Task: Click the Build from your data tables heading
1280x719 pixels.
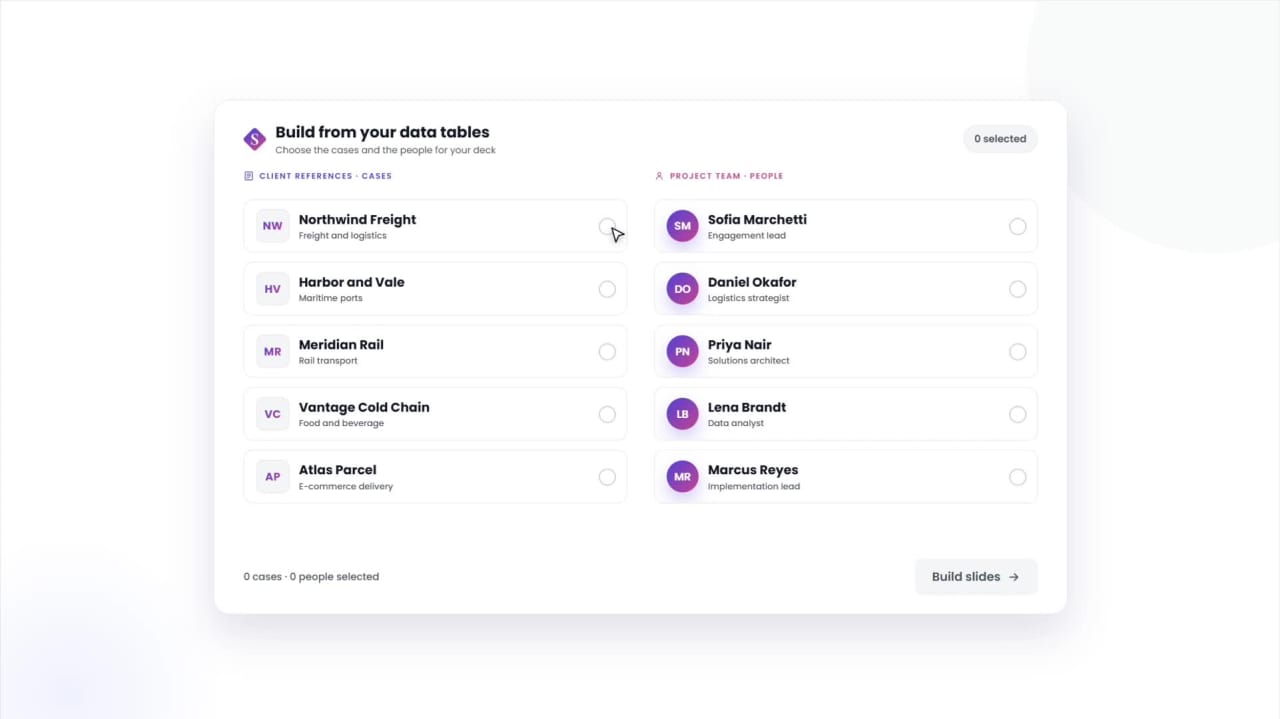Action: pyautogui.click(x=382, y=132)
